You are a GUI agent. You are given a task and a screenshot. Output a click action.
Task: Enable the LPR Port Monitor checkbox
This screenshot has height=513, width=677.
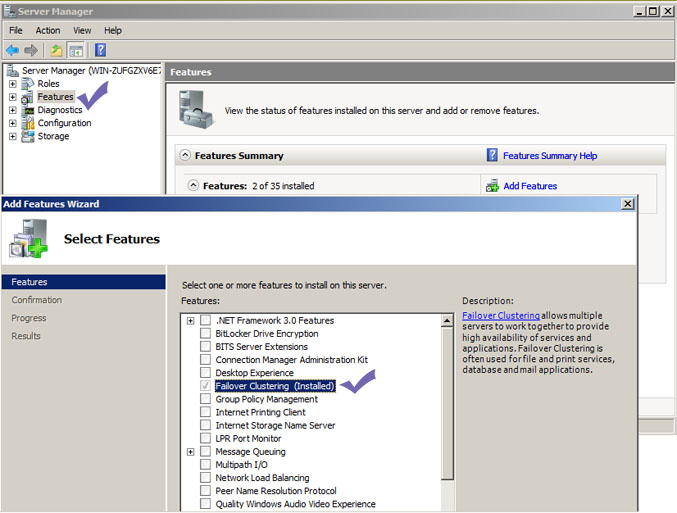pyautogui.click(x=206, y=438)
